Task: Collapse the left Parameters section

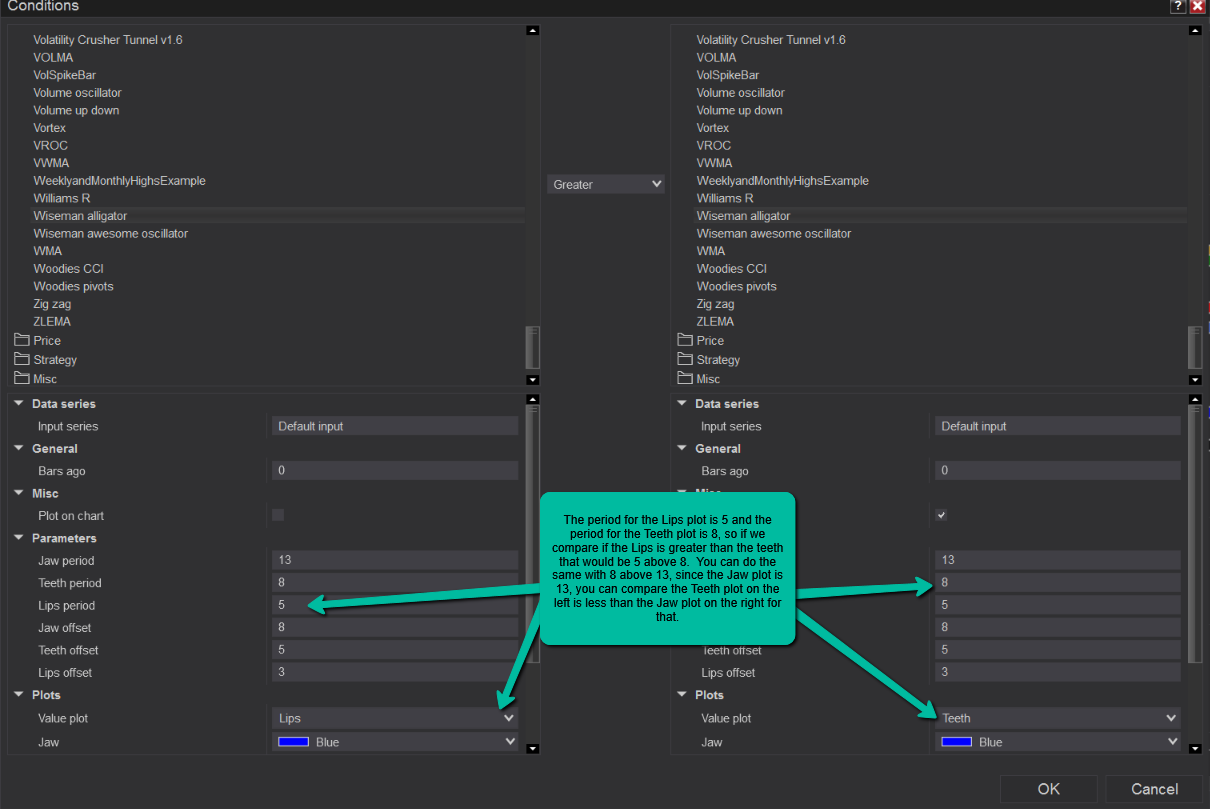Action: tap(18, 538)
